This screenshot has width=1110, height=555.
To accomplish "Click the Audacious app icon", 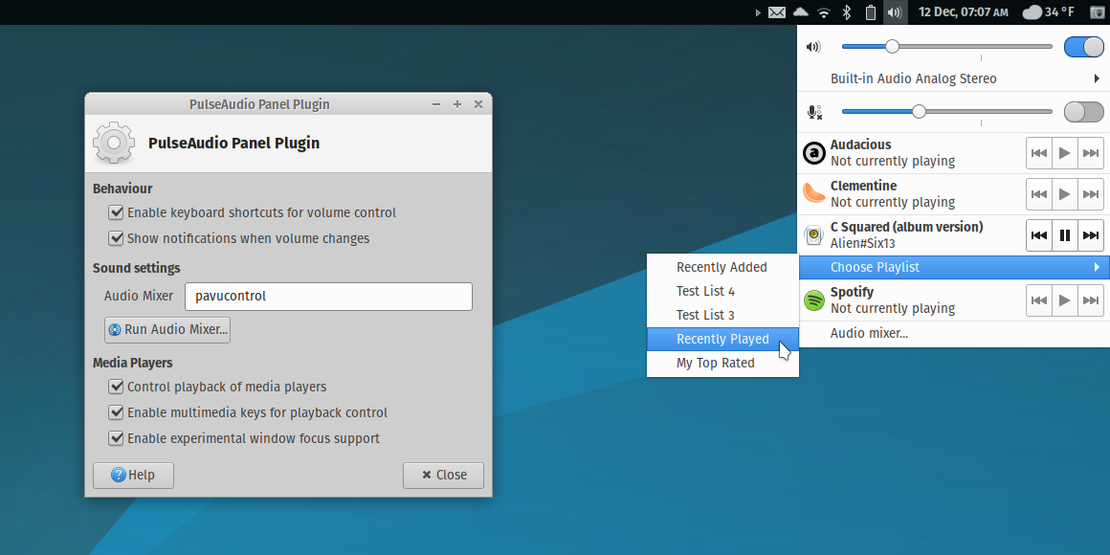I will [814, 153].
